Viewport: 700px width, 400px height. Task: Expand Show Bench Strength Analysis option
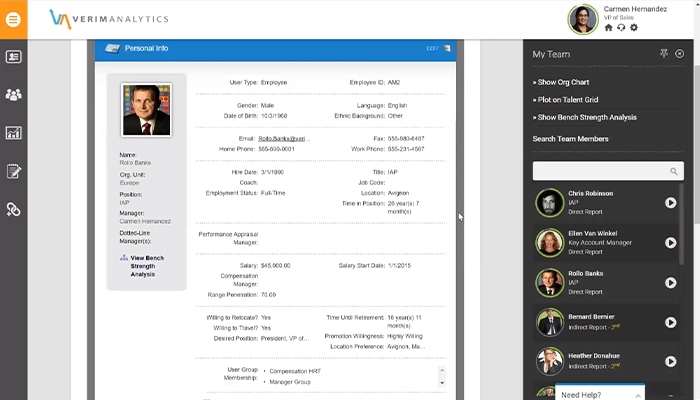584,117
